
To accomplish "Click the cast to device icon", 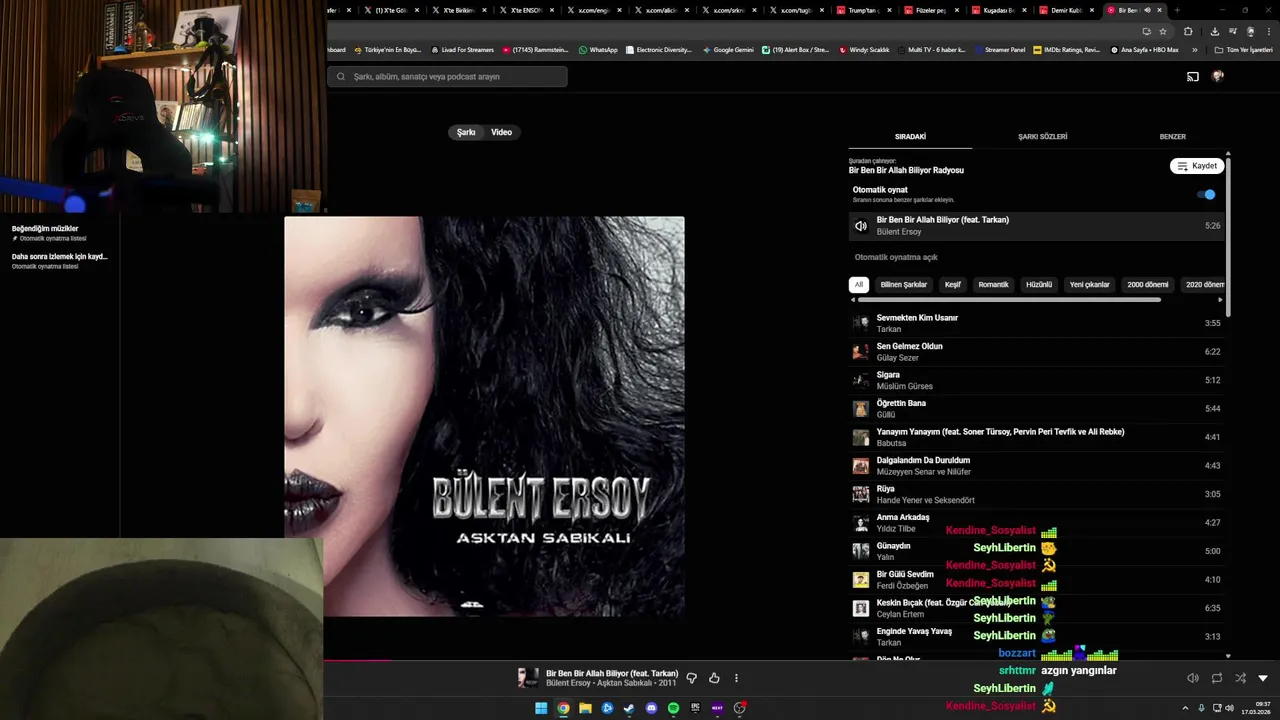I will [1193, 77].
